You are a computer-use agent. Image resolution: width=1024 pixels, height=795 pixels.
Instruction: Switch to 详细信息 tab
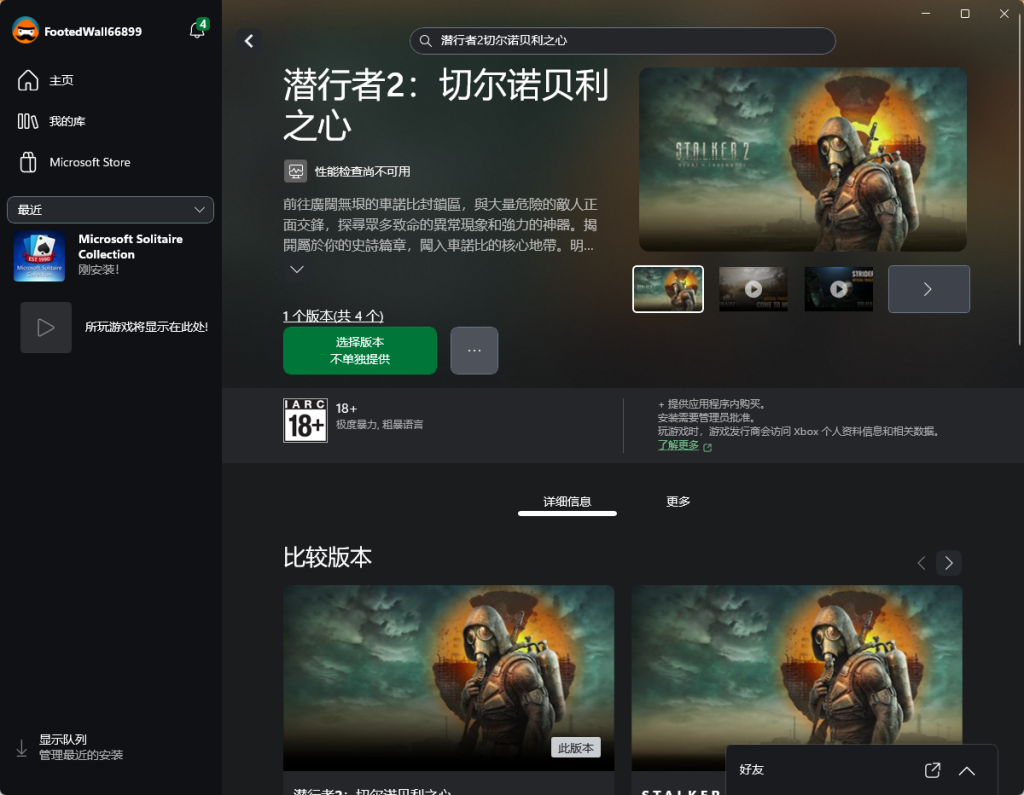(x=567, y=502)
